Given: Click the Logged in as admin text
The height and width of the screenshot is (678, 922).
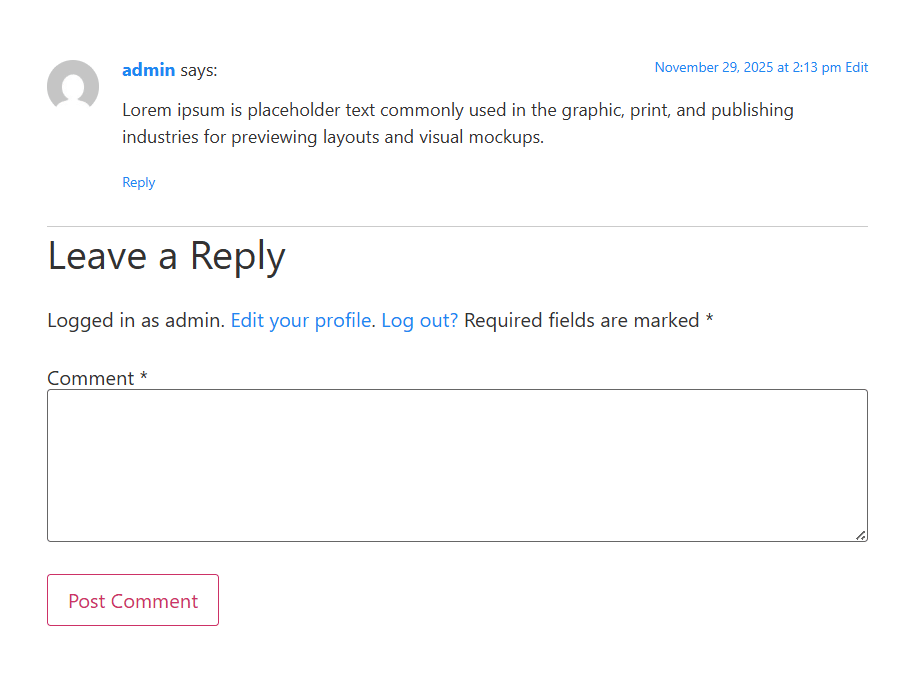Looking at the screenshot, I should (x=136, y=320).
